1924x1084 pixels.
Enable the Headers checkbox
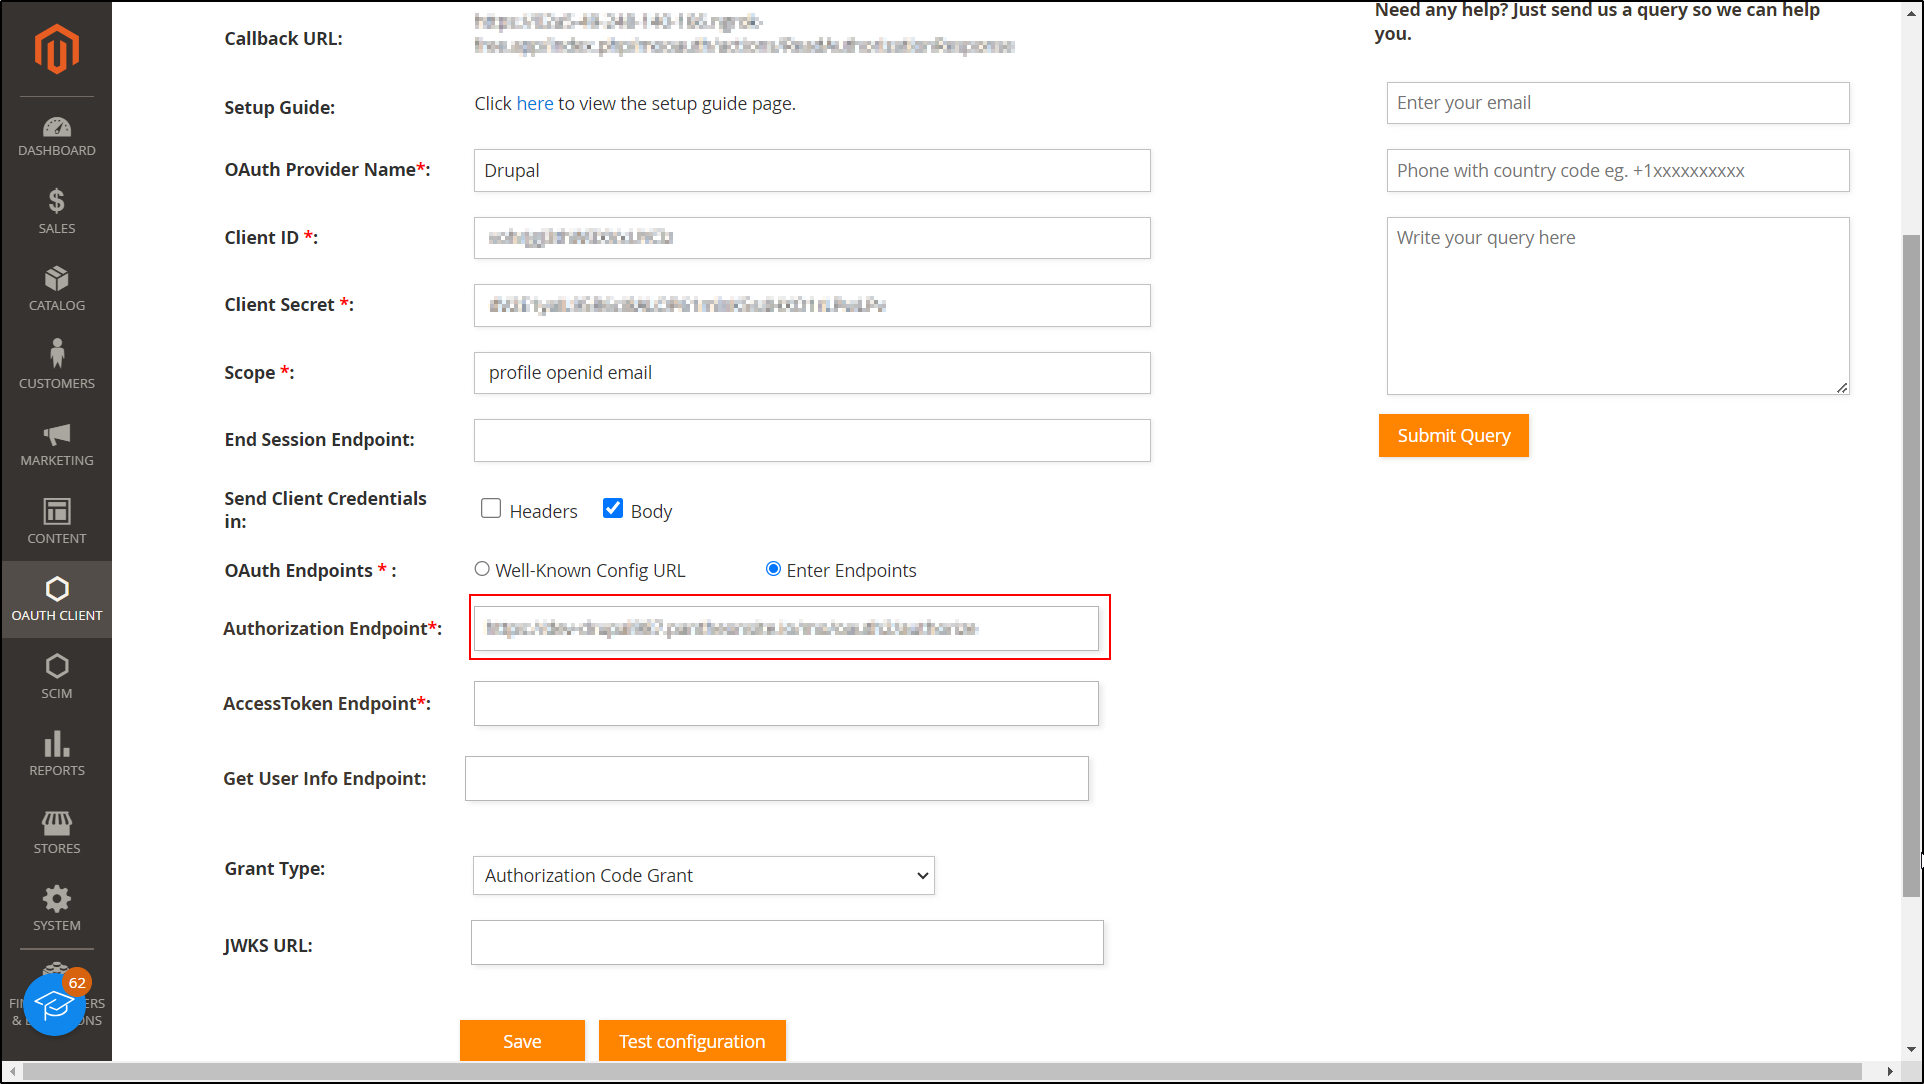pyautogui.click(x=491, y=509)
